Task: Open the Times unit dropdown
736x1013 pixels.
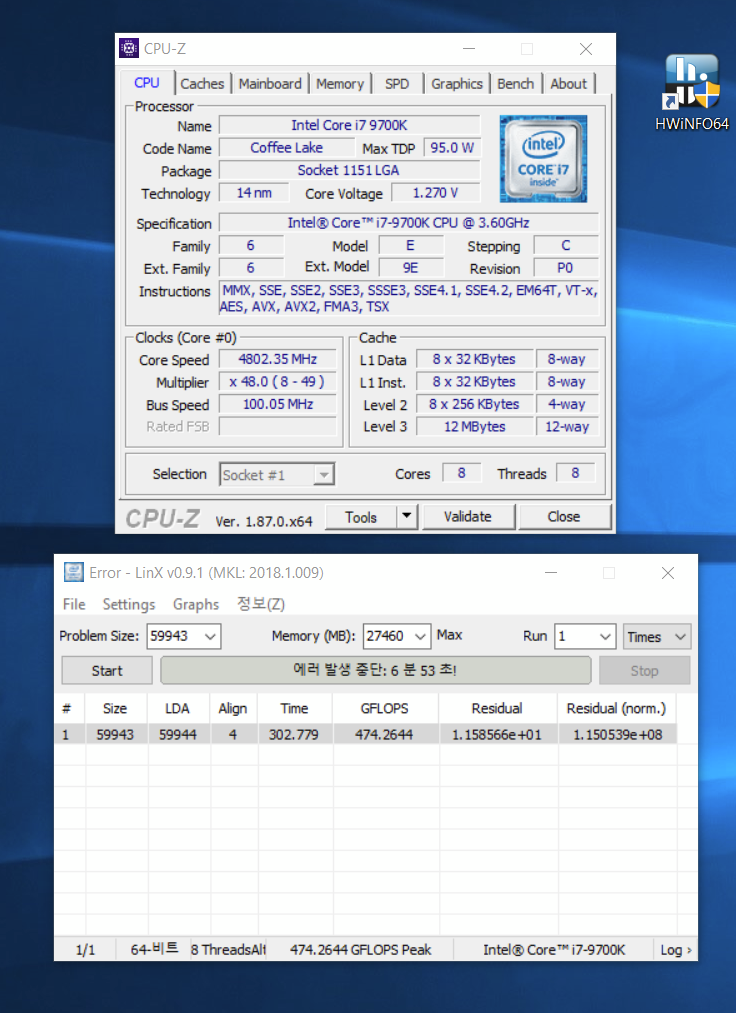Action: (x=657, y=636)
